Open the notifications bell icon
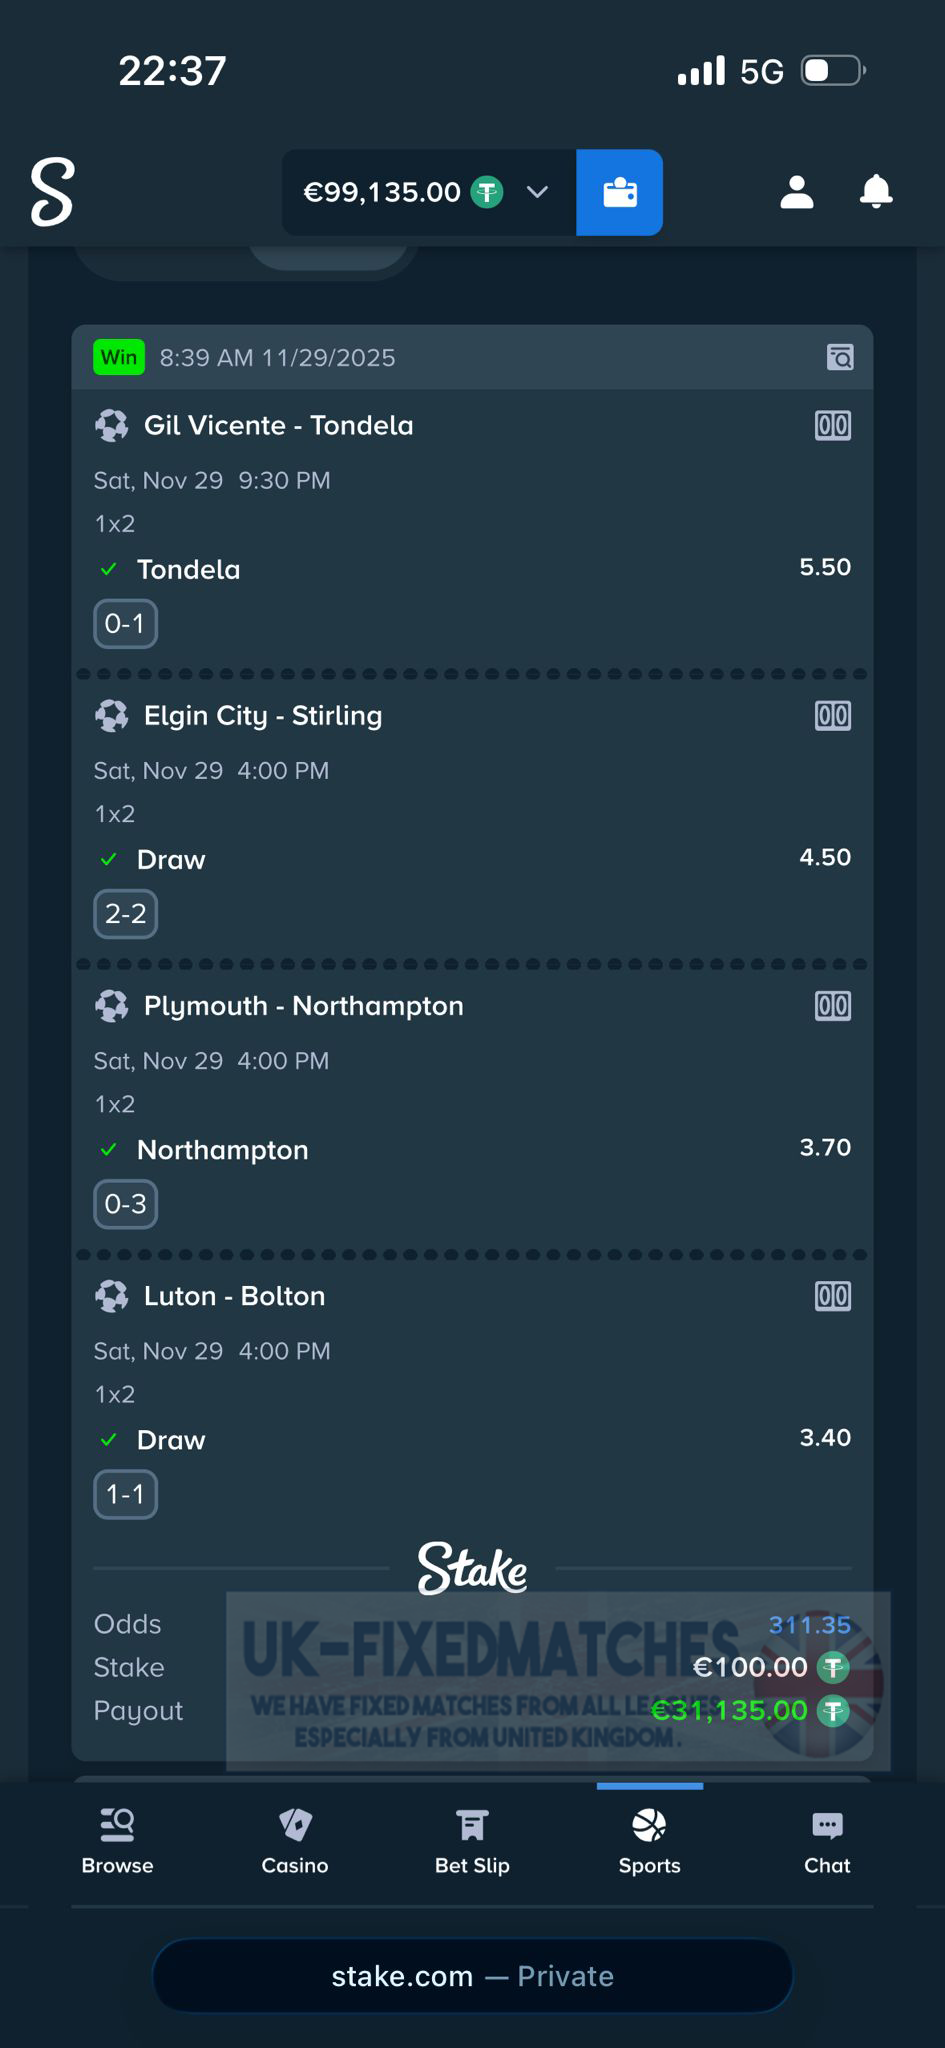The height and width of the screenshot is (2048, 945). tap(876, 192)
